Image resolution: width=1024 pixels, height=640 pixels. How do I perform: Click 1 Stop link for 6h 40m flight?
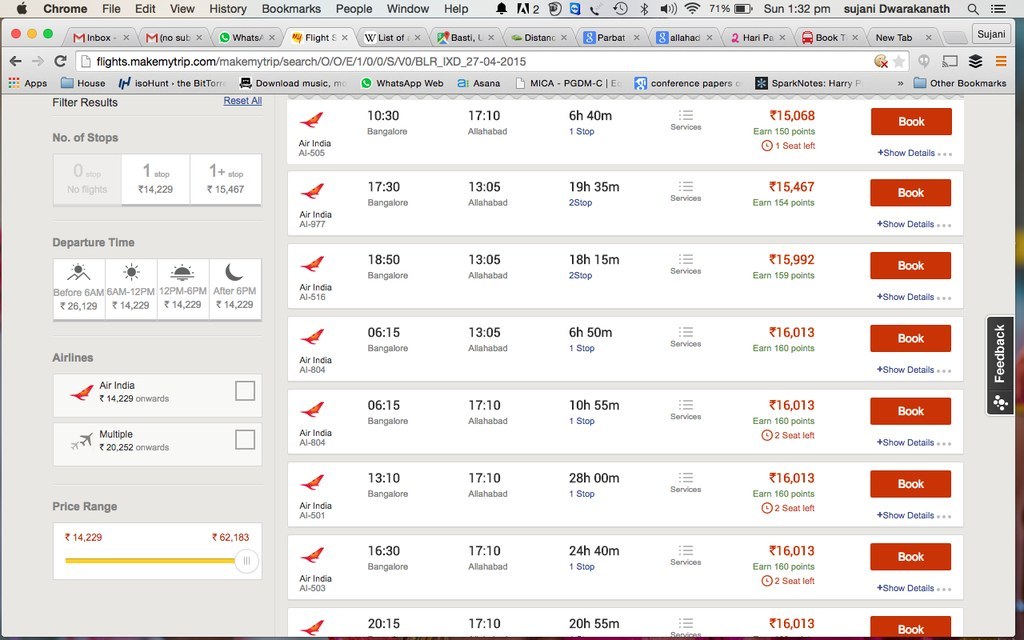tap(581, 131)
